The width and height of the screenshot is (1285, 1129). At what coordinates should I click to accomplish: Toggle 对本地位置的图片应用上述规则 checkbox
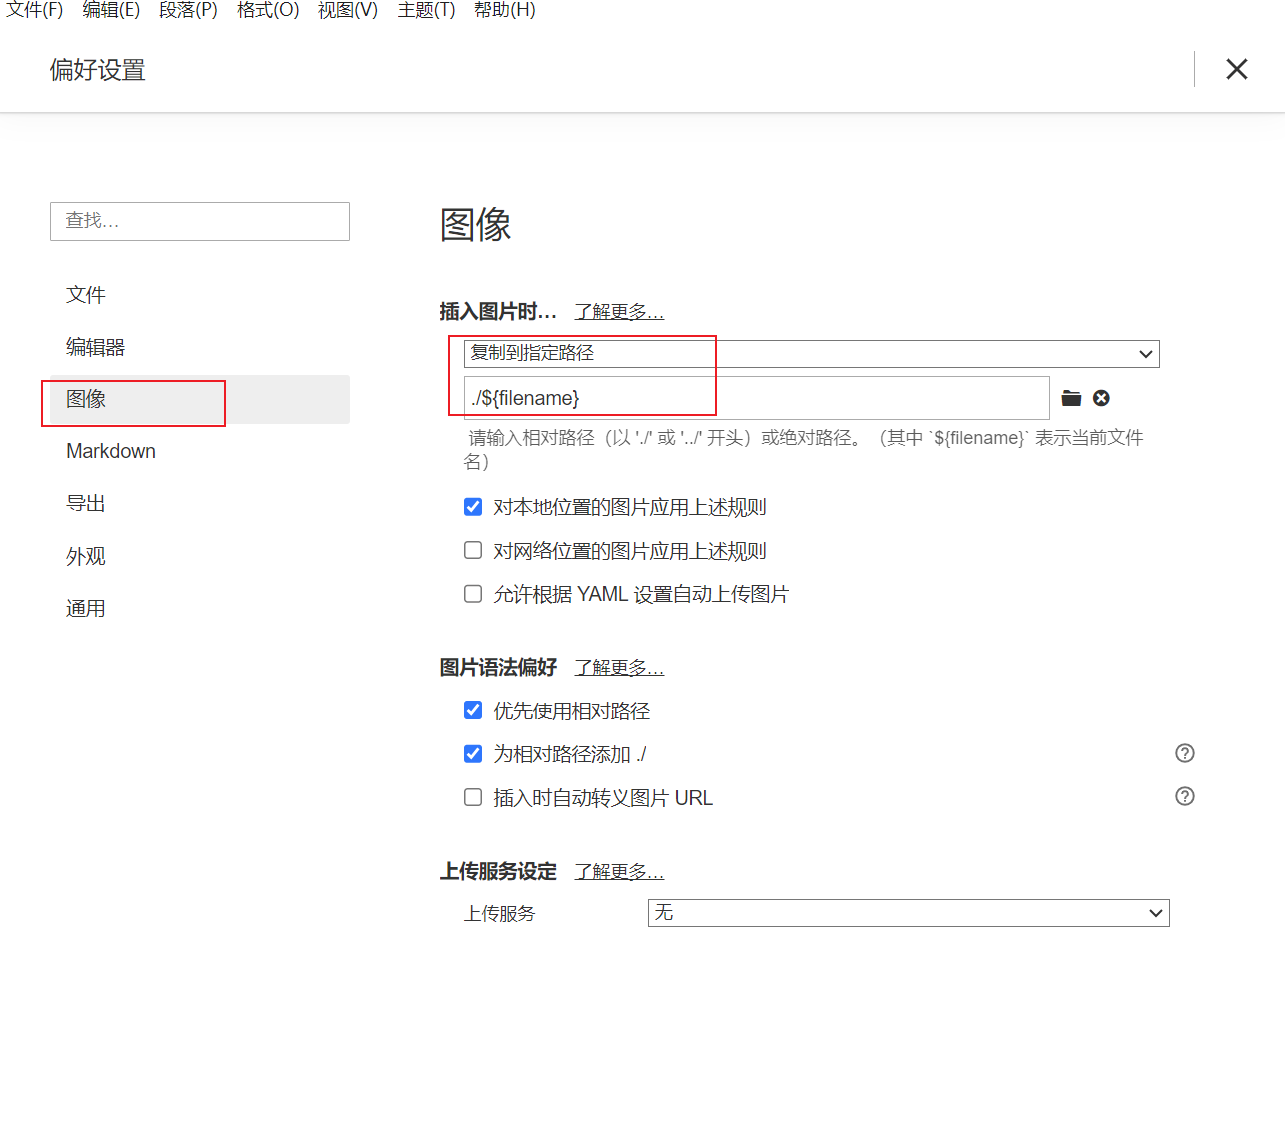tap(473, 507)
